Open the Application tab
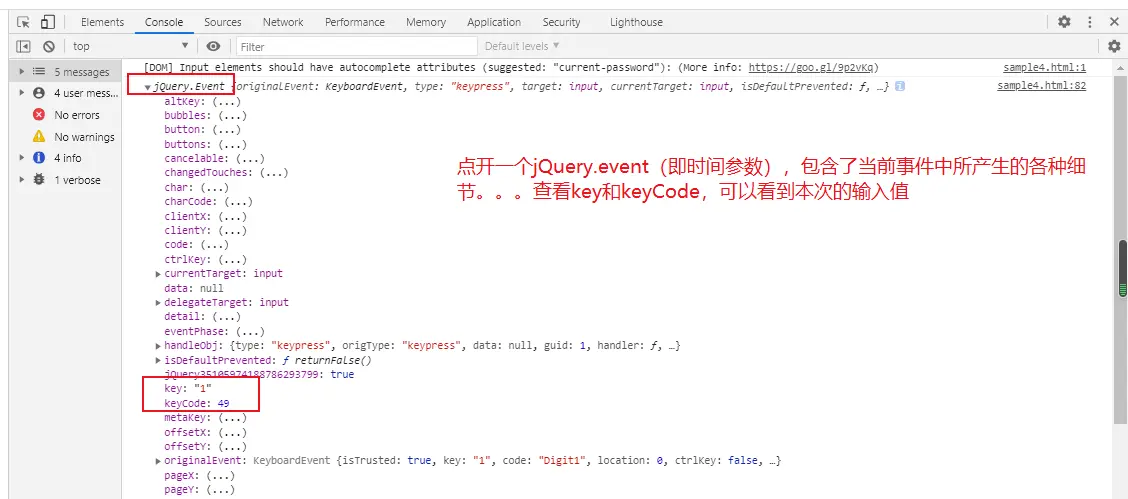Image resolution: width=1128 pixels, height=499 pixels. pos(494,22)
